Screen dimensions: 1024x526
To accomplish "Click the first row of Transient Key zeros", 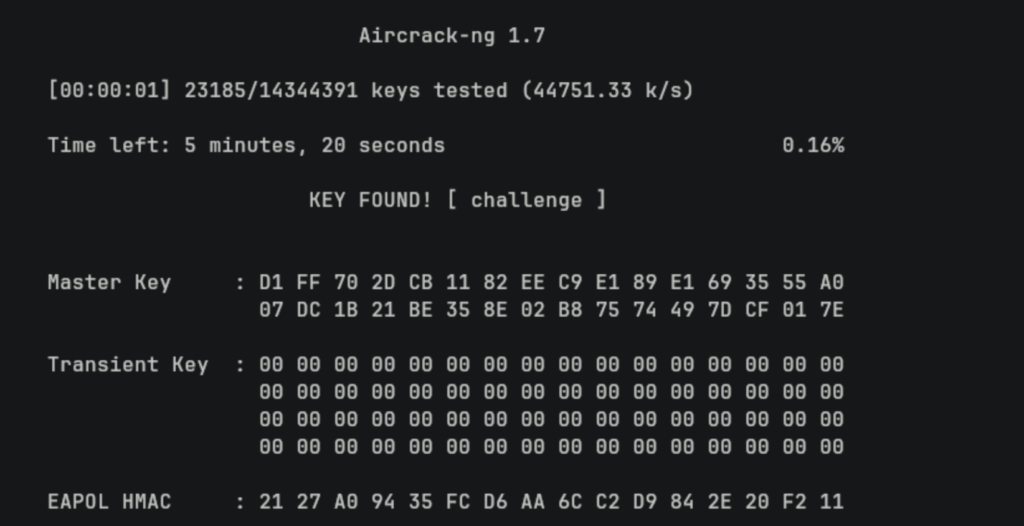I will (551, 364).
